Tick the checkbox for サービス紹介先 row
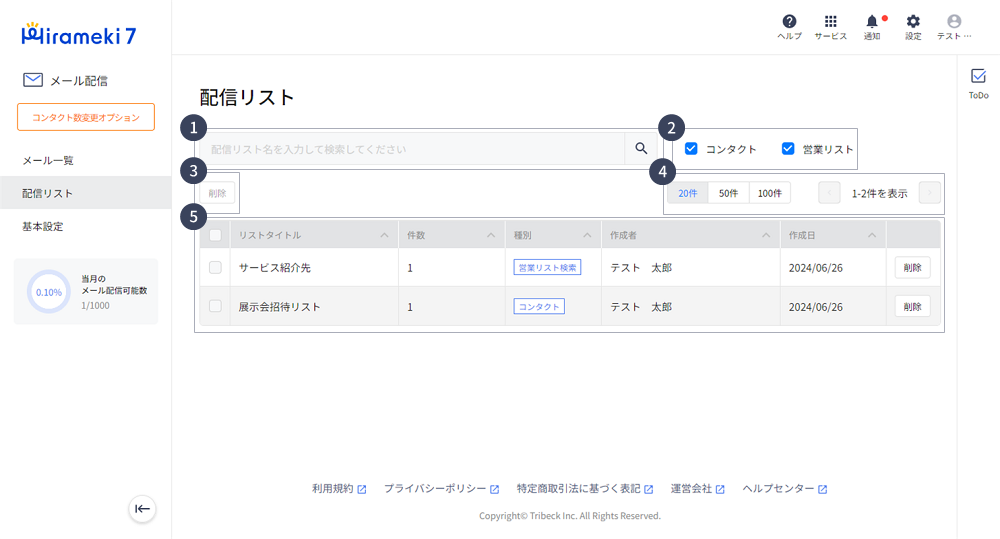 click(215, 268)
